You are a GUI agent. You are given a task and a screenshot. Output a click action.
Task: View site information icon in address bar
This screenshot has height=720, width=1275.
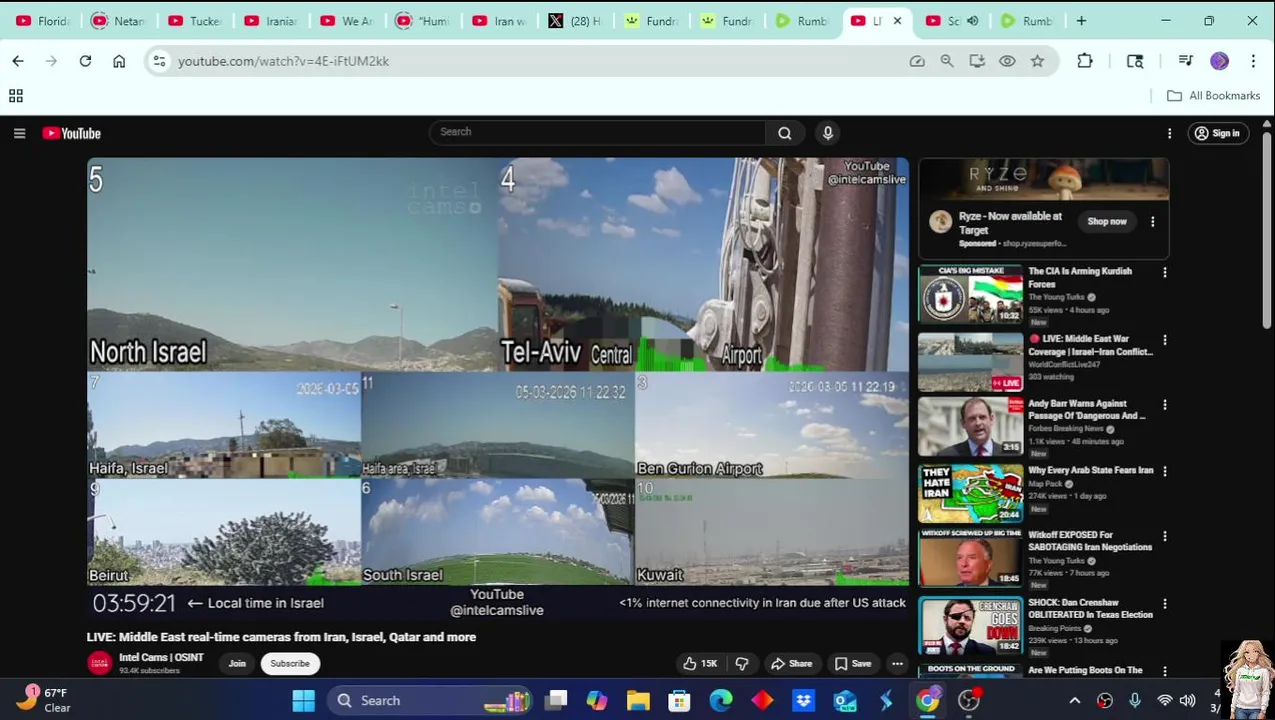[159, 61]
